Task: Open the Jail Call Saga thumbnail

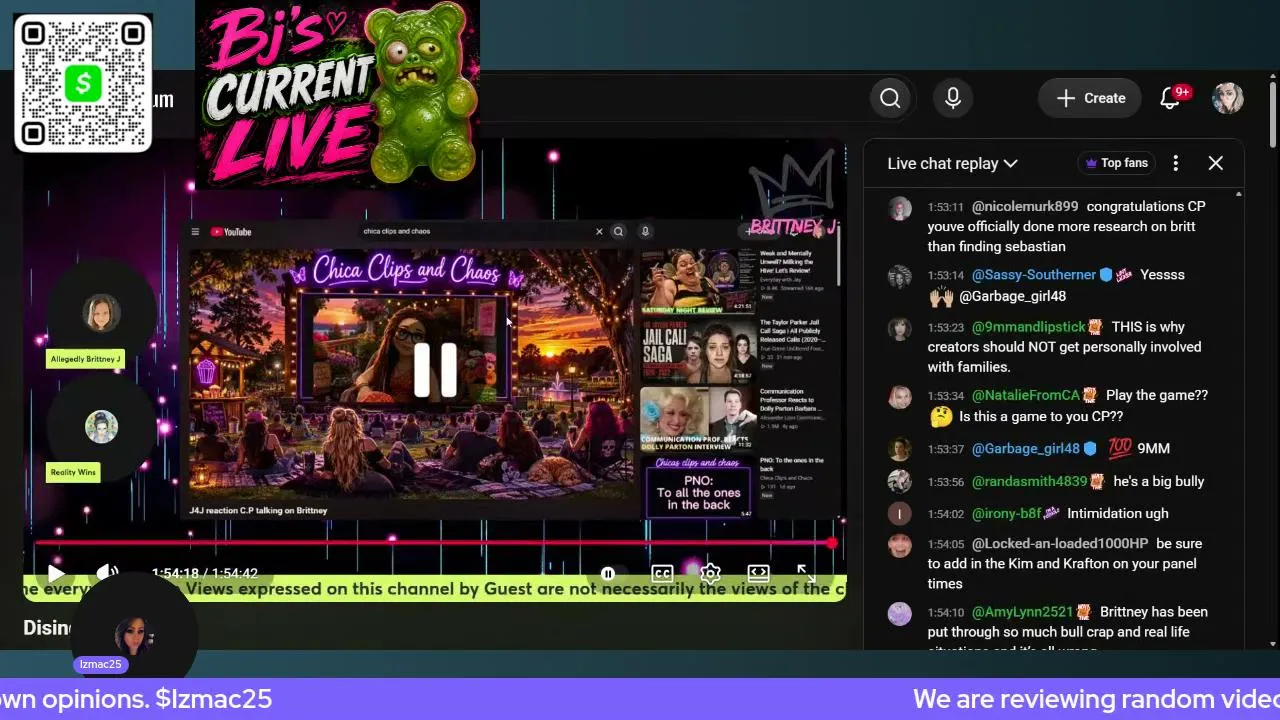Action: (698, 350)
